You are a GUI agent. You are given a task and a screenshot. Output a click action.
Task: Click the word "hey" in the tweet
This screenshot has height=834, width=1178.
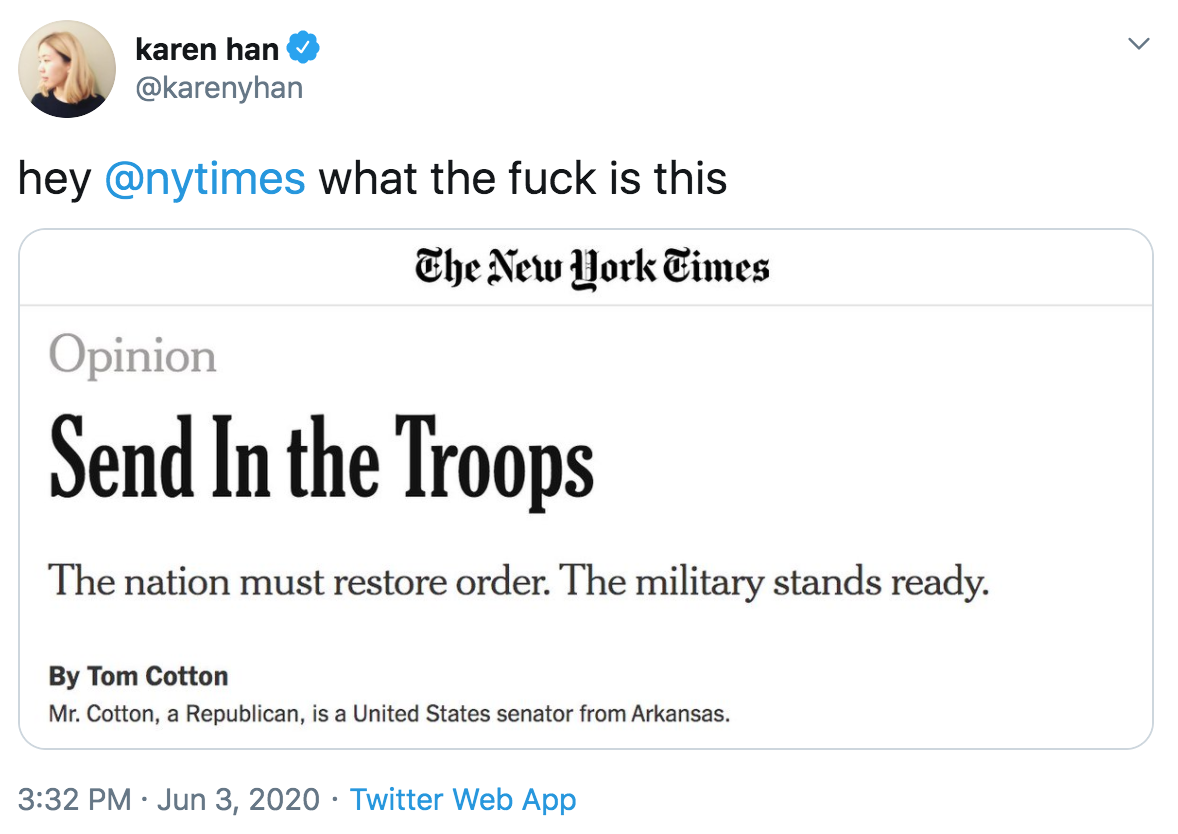pyautogui.click(x=54, y=179)
